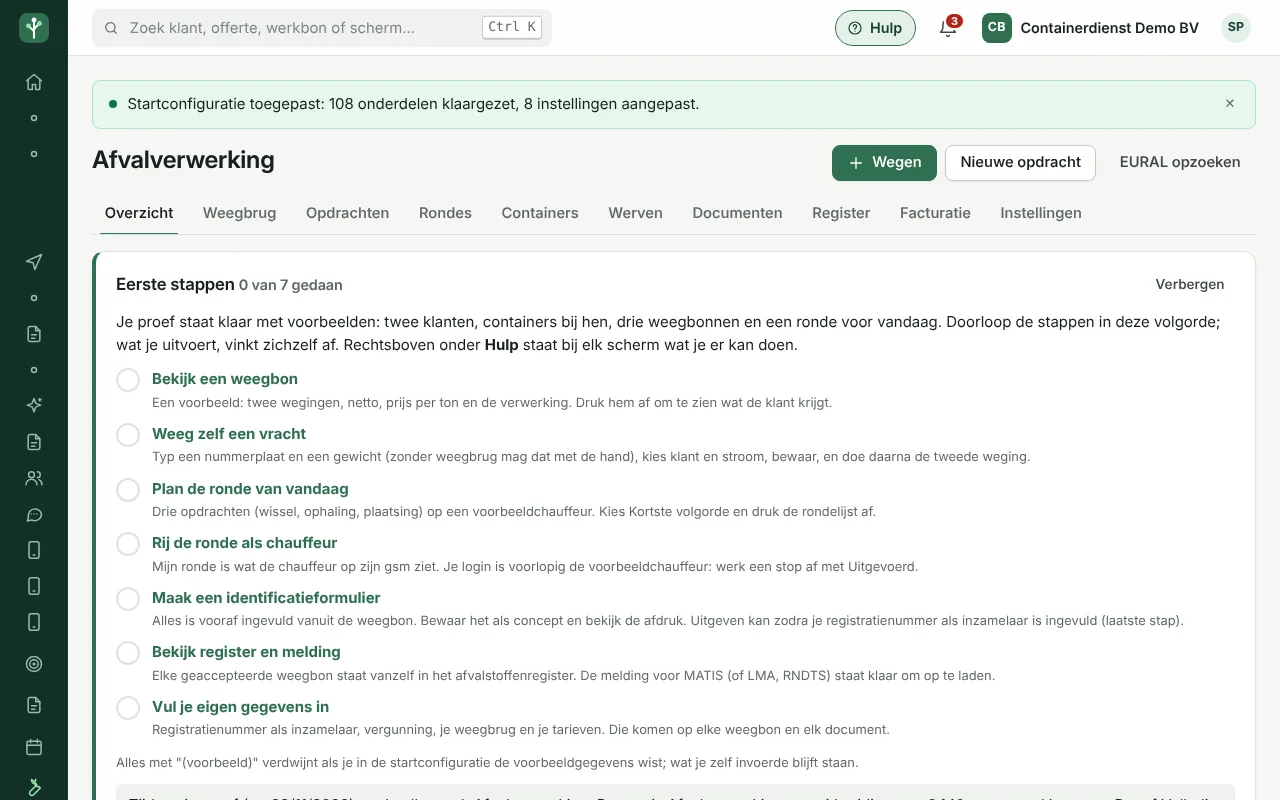Tick the circle for Bekijk register en melding
Viewport: 1280px width, 800px height.
(x=128, y=653)
